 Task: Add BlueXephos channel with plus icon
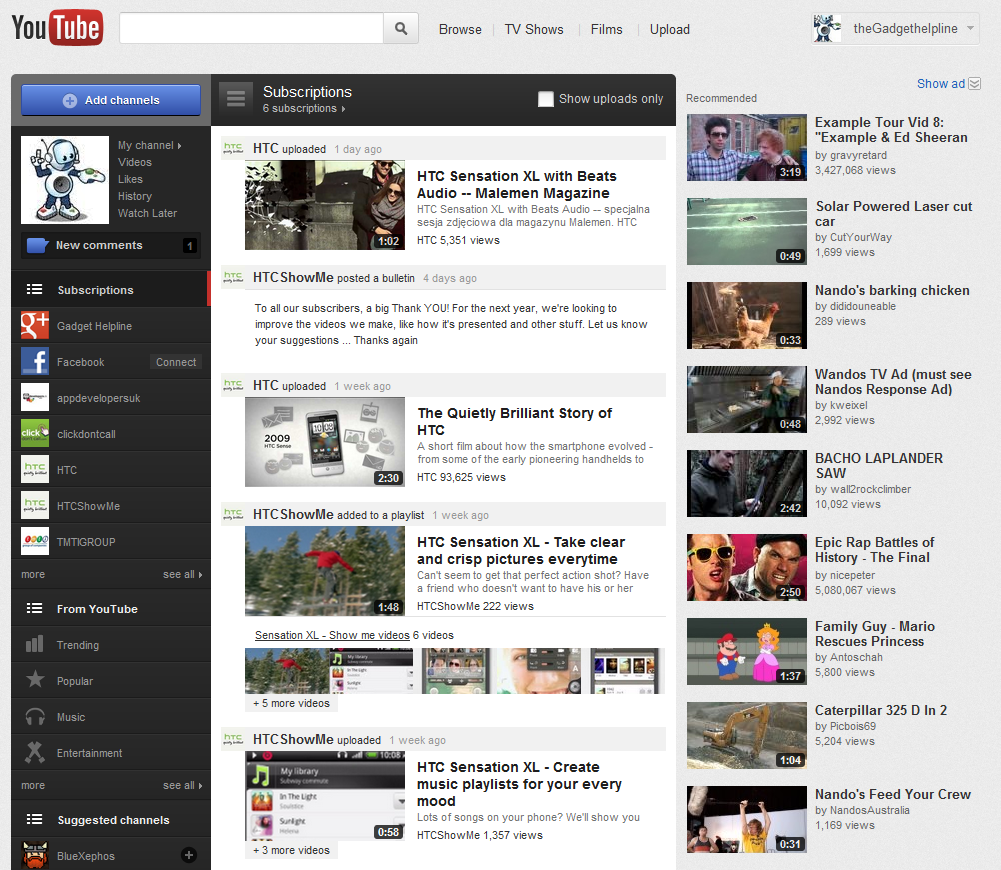pyautogui.click(x=189, y=855)
